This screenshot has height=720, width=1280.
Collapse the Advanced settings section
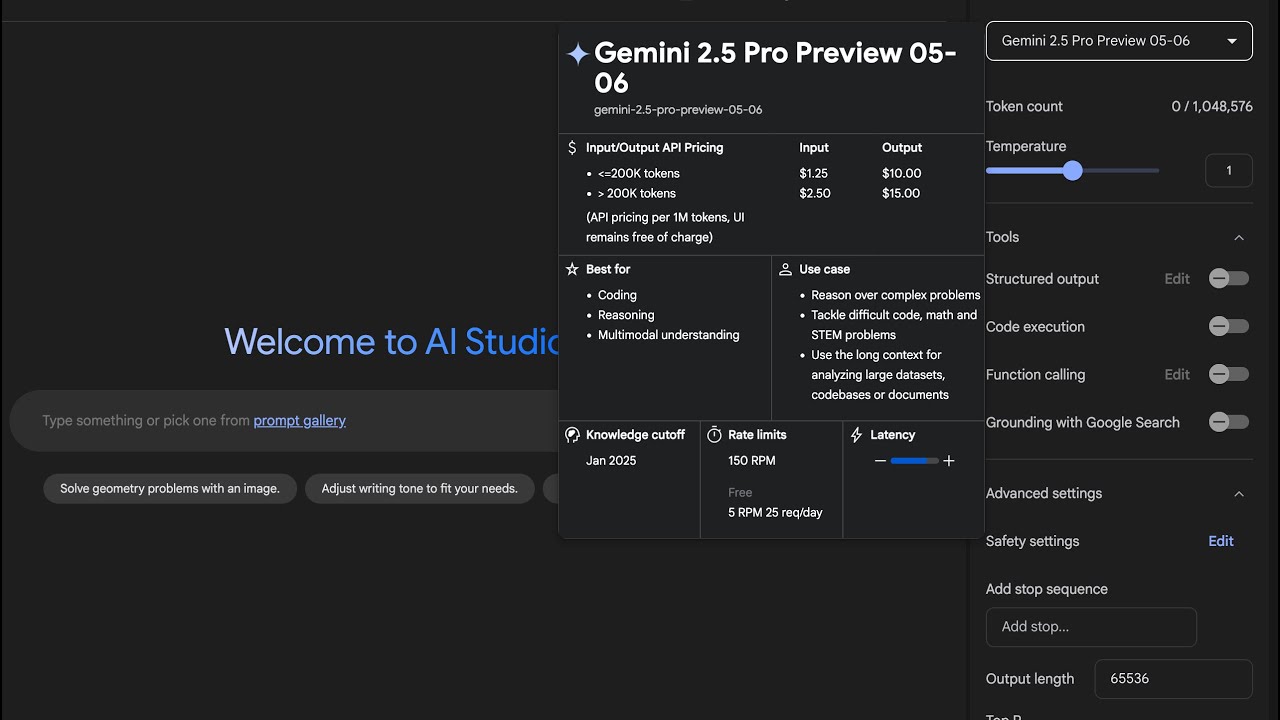tap(1239, 494)
